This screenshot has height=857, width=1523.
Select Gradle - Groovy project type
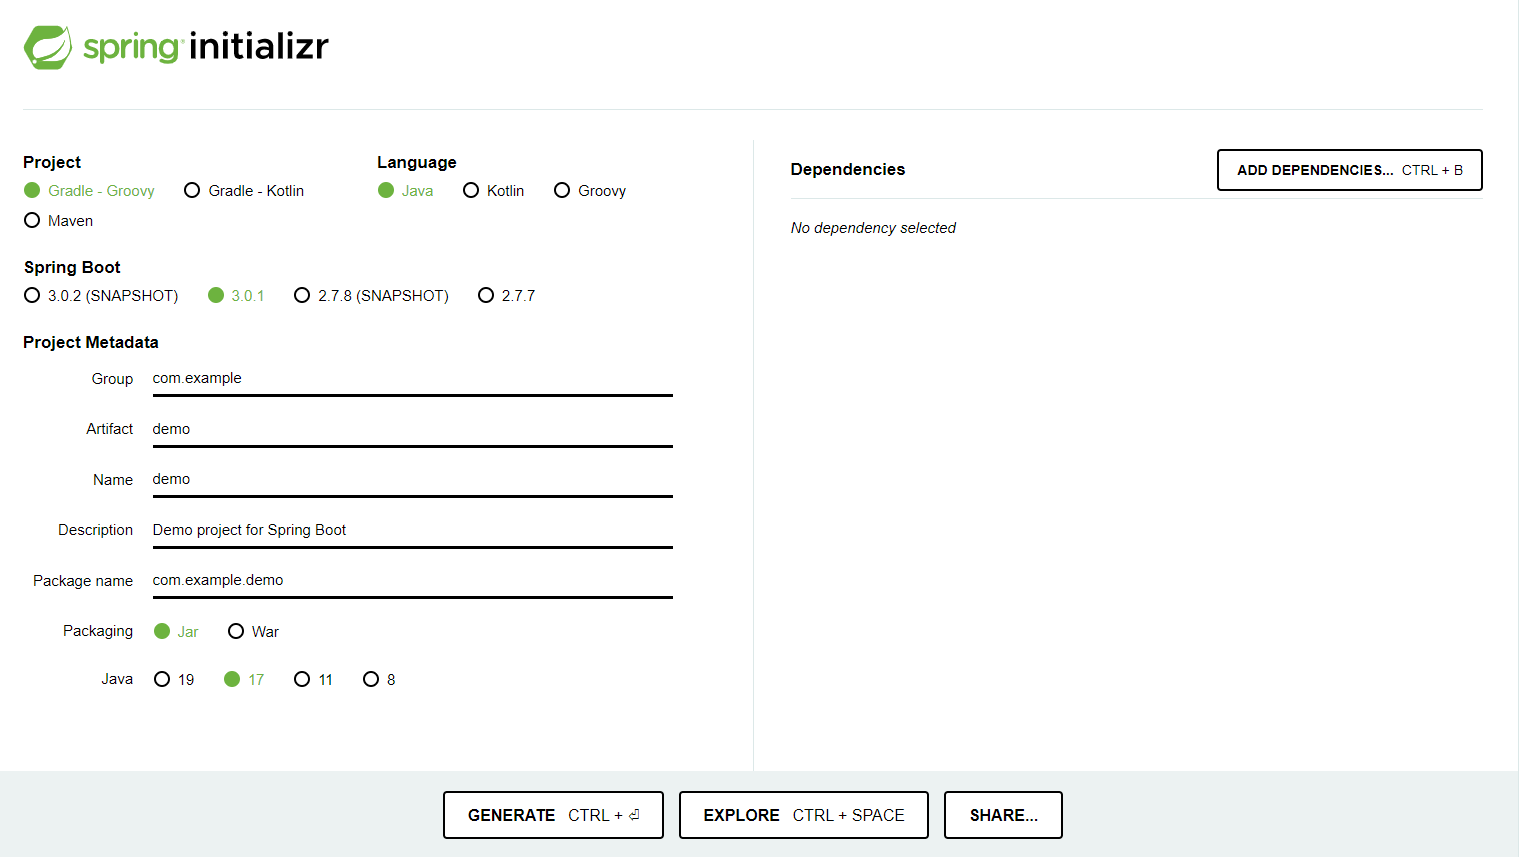(x=90, y=191)
